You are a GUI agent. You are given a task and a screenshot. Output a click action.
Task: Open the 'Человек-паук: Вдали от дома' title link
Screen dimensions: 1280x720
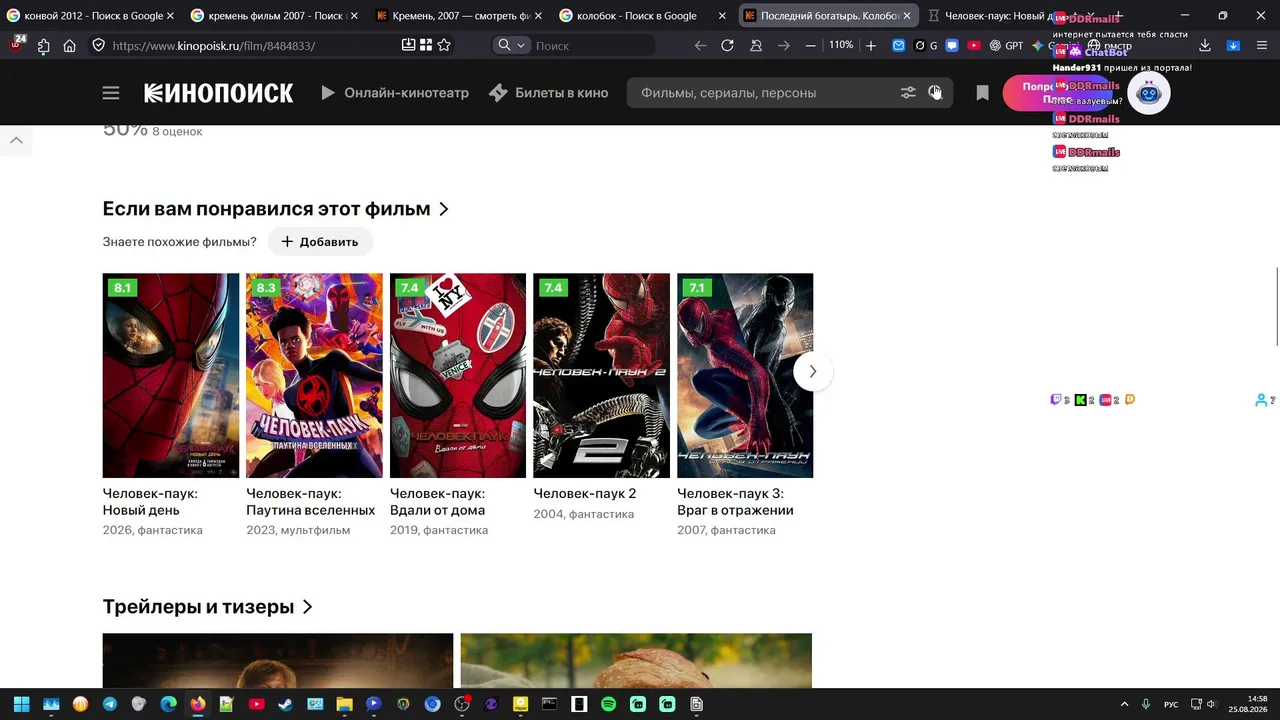tap(438, 502)
